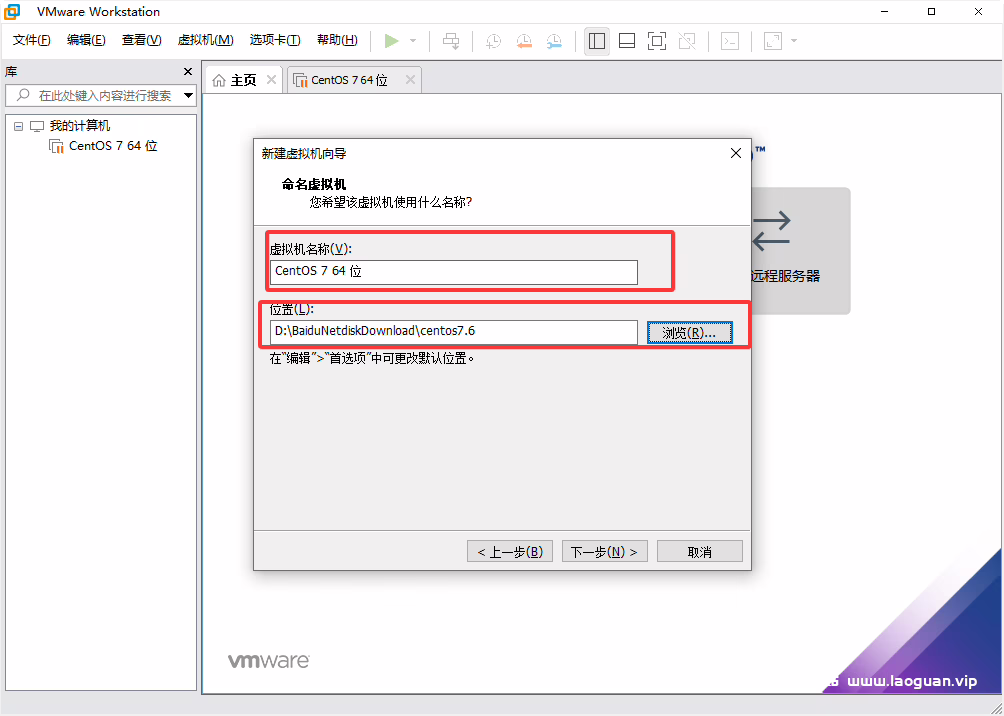This screenshot has width=1004, height=716.
Task: Send Ctrl+Alt+Del to the virtual machine
Action: tap(450, 40)
